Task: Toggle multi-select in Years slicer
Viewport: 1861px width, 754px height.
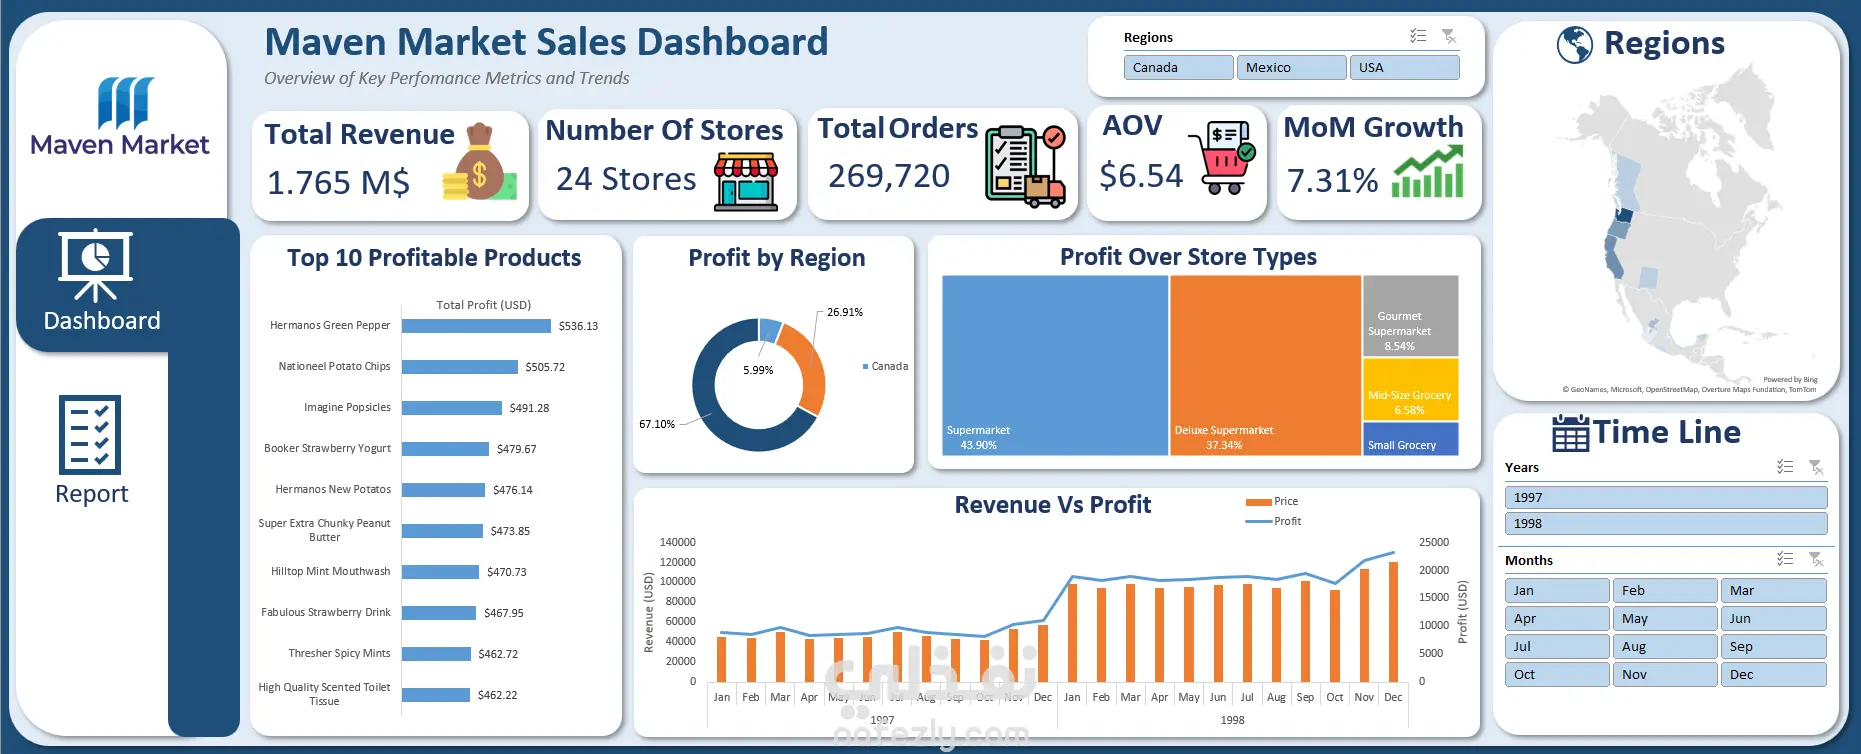Action: (1785, 467)
